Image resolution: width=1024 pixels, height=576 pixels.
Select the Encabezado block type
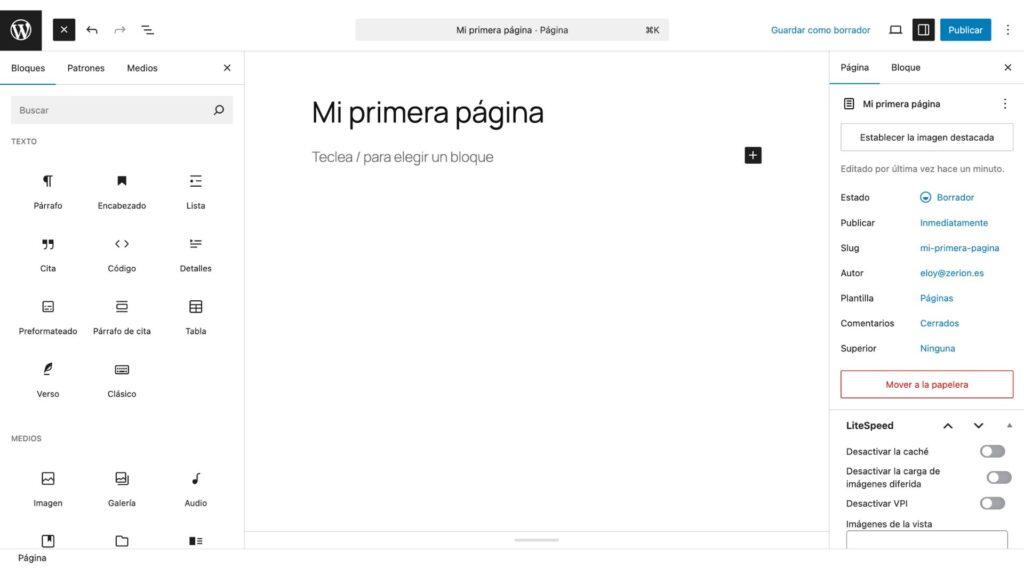click(x=121, y=190)
